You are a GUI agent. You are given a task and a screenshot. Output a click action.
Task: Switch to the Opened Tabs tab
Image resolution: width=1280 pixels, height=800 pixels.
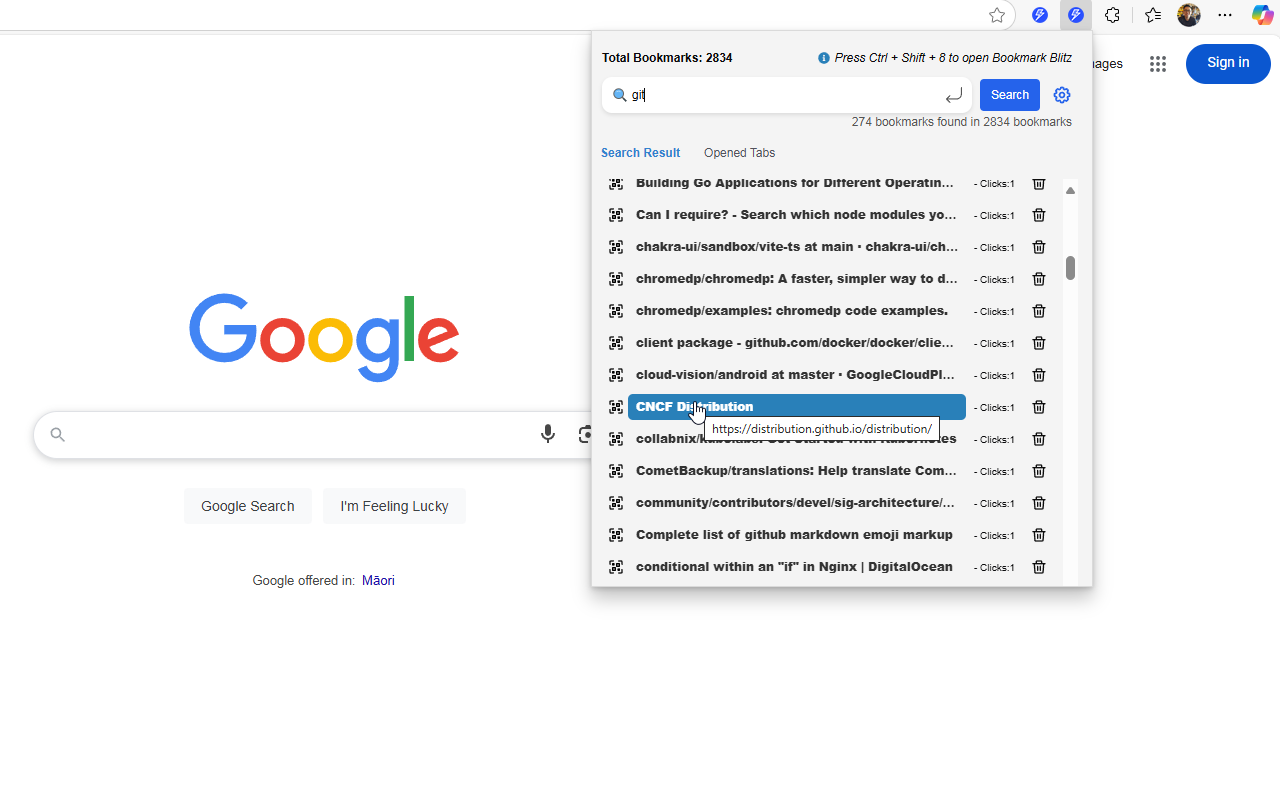click(739, 153)
